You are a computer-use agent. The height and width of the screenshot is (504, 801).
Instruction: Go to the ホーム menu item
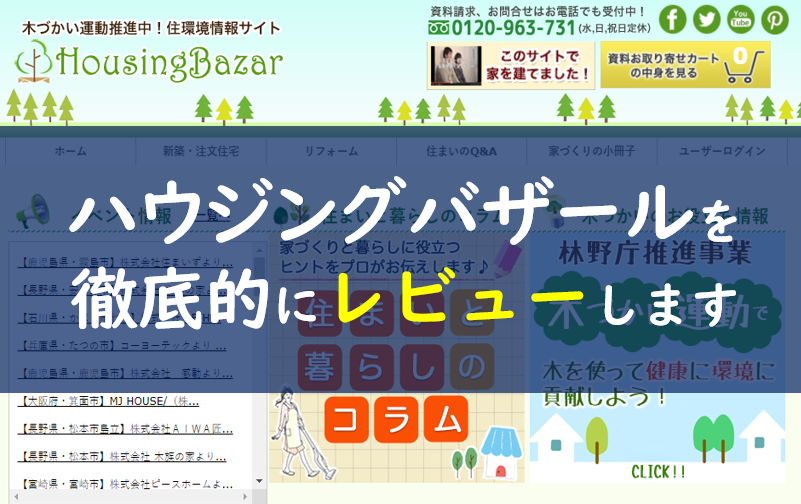point(70,151)
